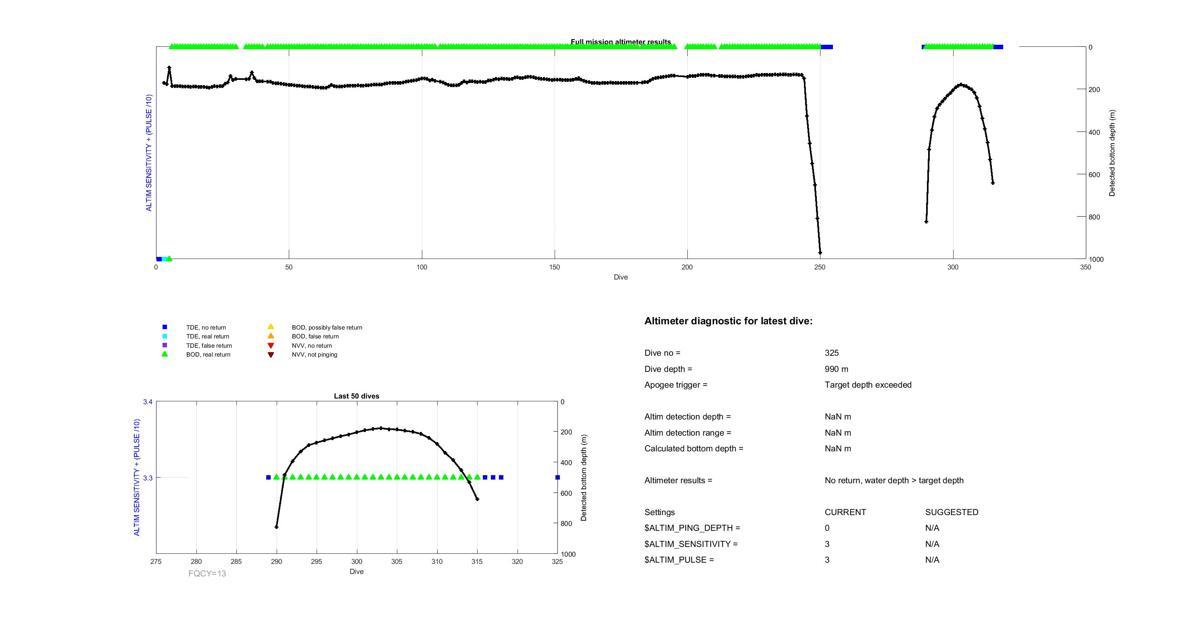Click the last 50 dives chart's 'Detected bottom depth (m)' label
Screen dimensions: 1200x622
[583, 478]
